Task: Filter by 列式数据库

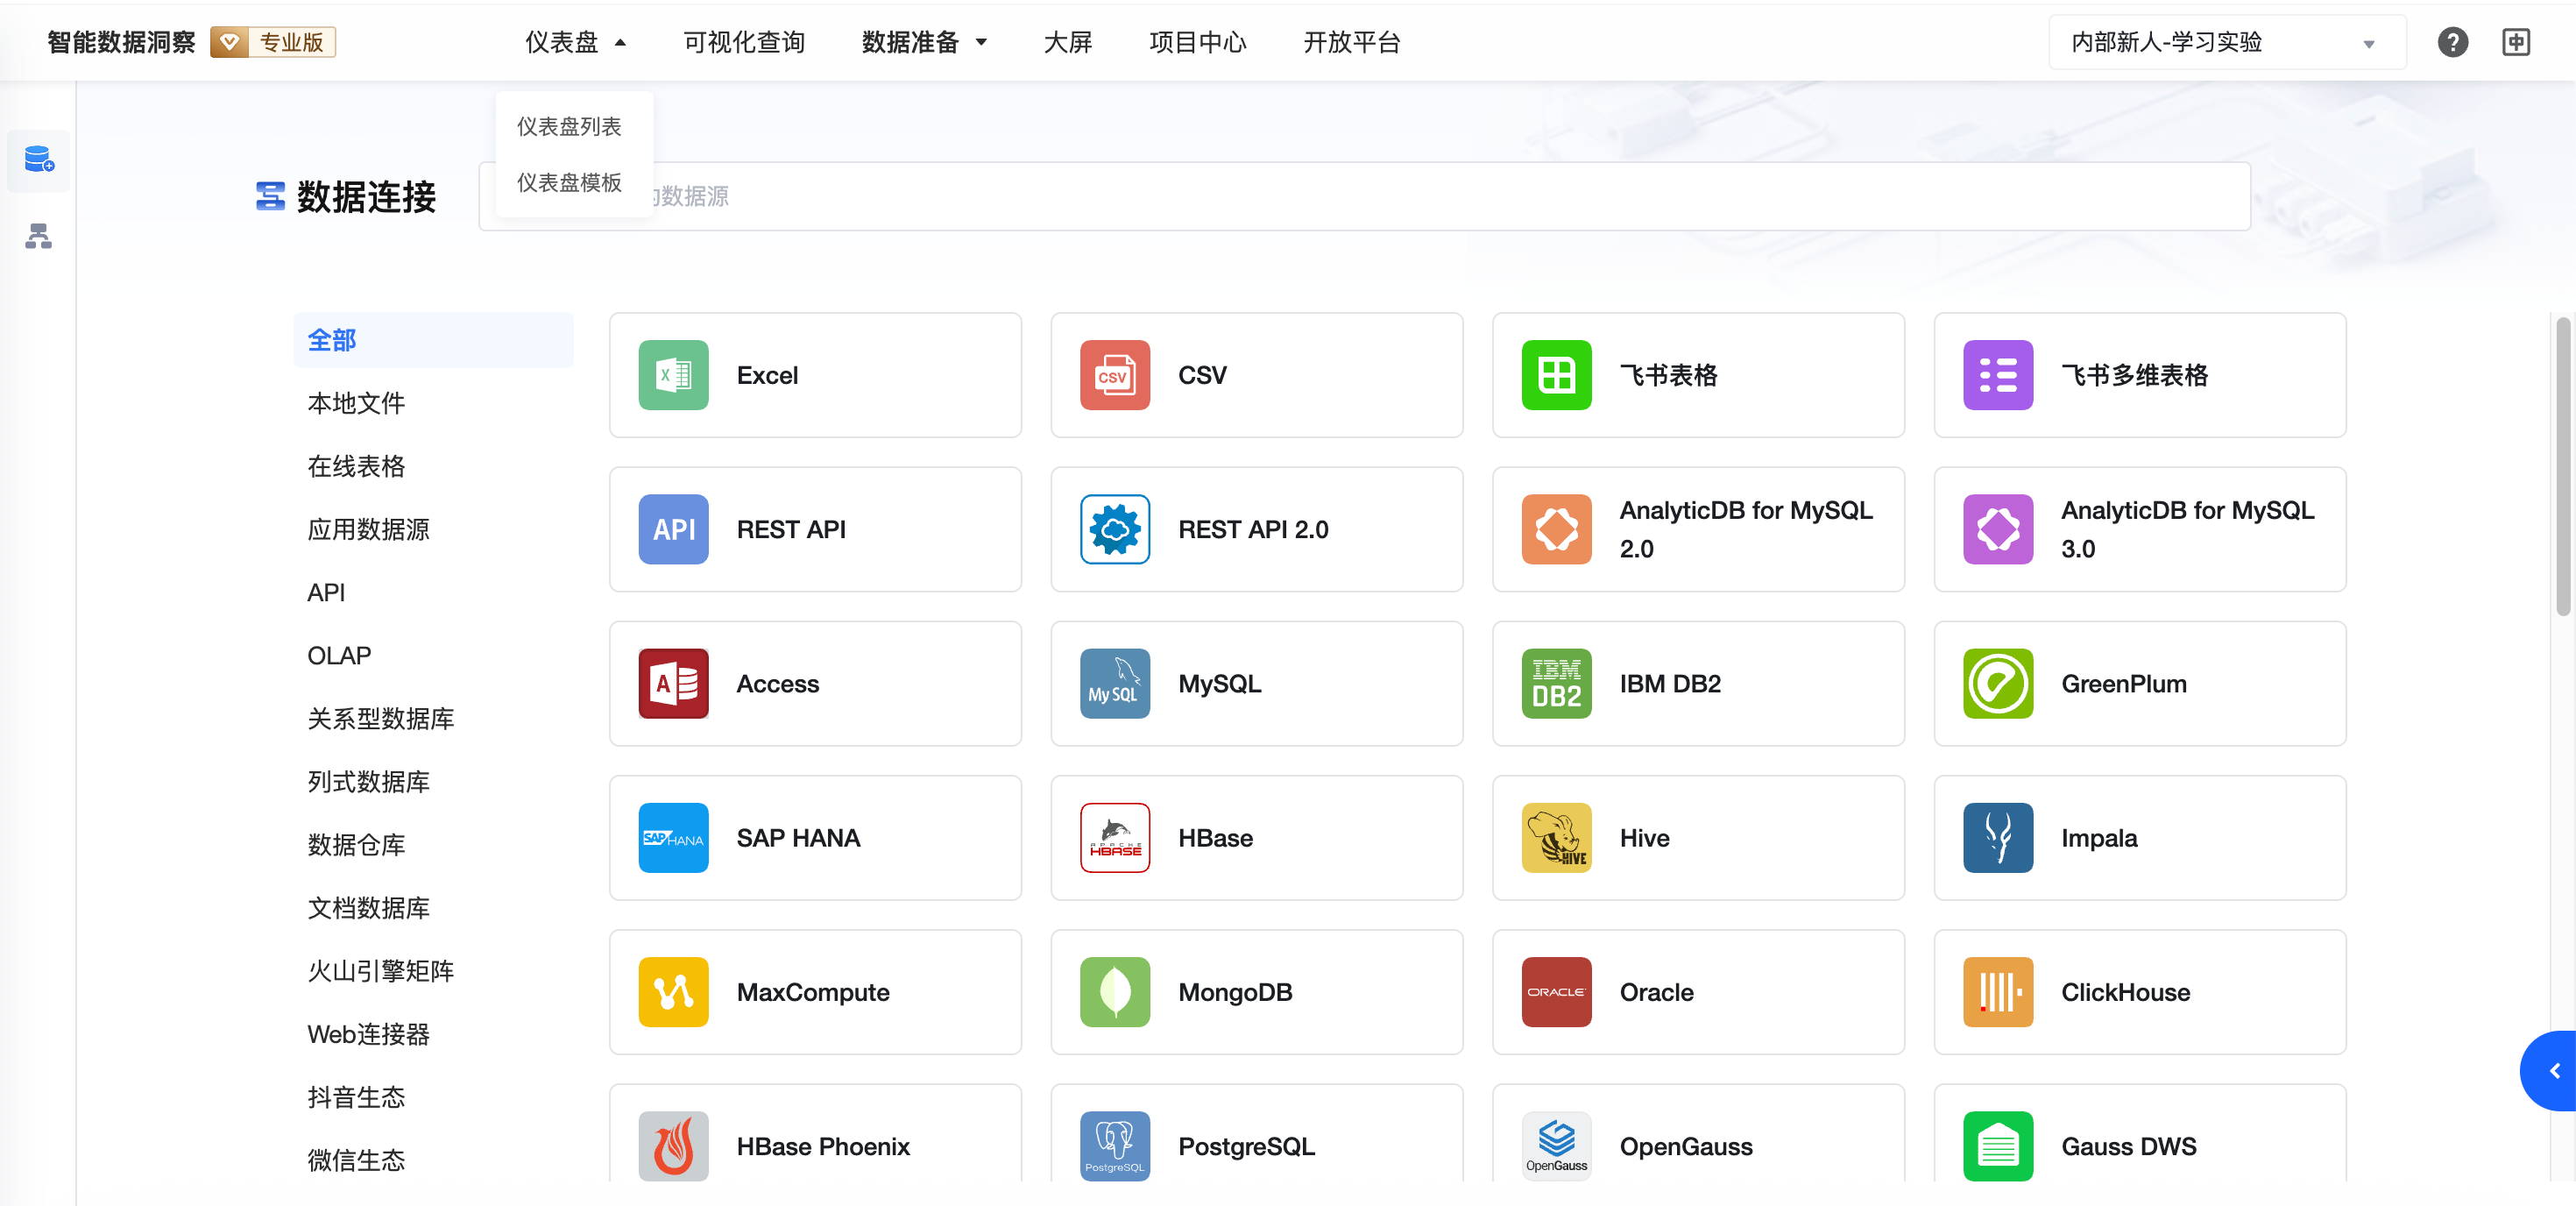Action: click(368, 781)
